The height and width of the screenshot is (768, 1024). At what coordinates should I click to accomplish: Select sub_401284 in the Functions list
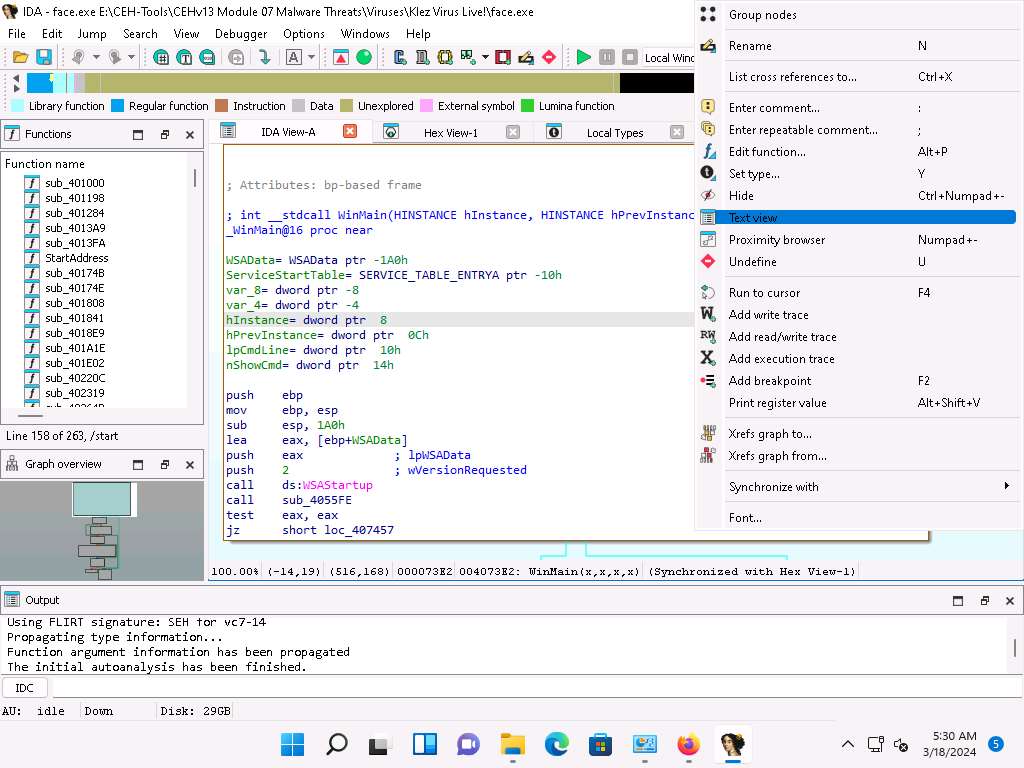point(74,213)
